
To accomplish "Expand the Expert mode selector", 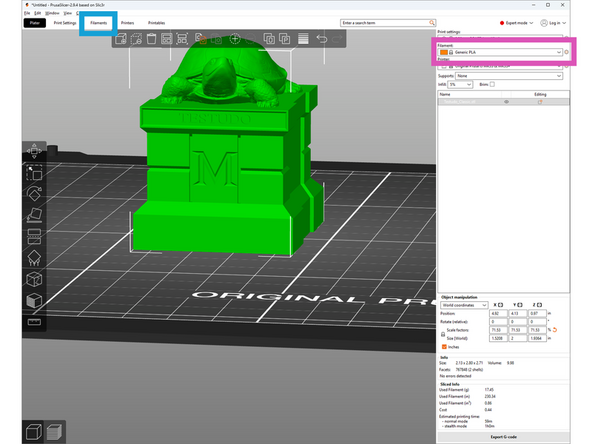I will click(516, 23).
